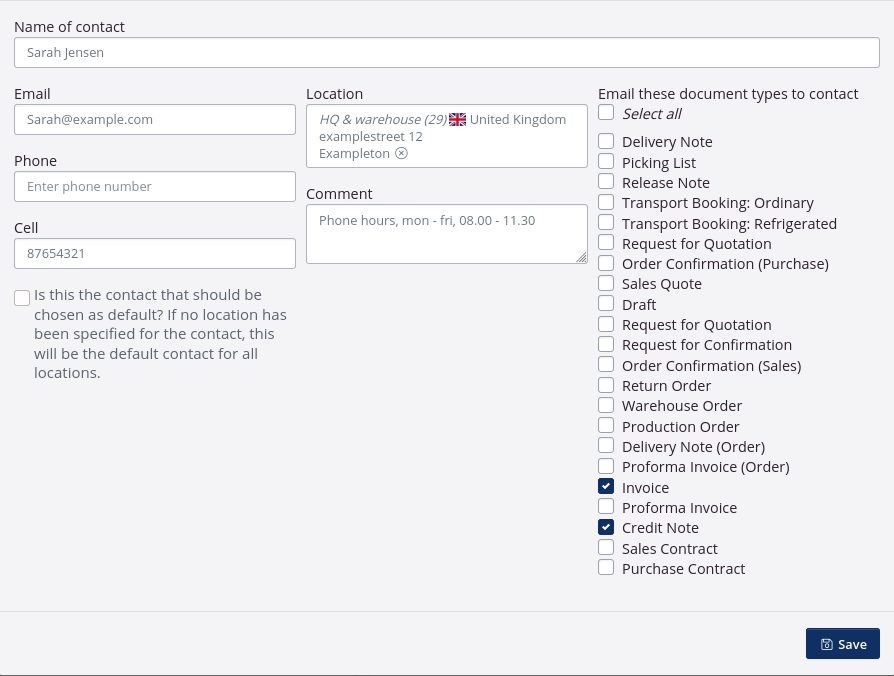Viewport: 894px width, 676px height.
Task: Enable Sales Quote document emails
Action: pyautogui.click(x=606, y=284)
